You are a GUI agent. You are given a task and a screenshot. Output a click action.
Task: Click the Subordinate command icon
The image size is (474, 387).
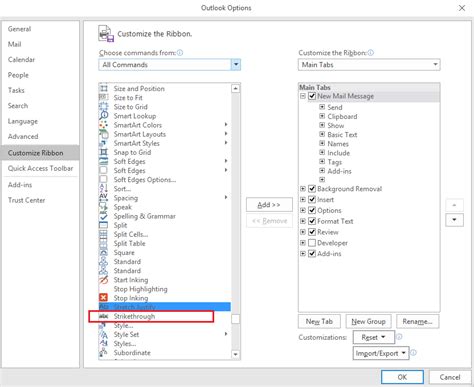pos(104,352)
